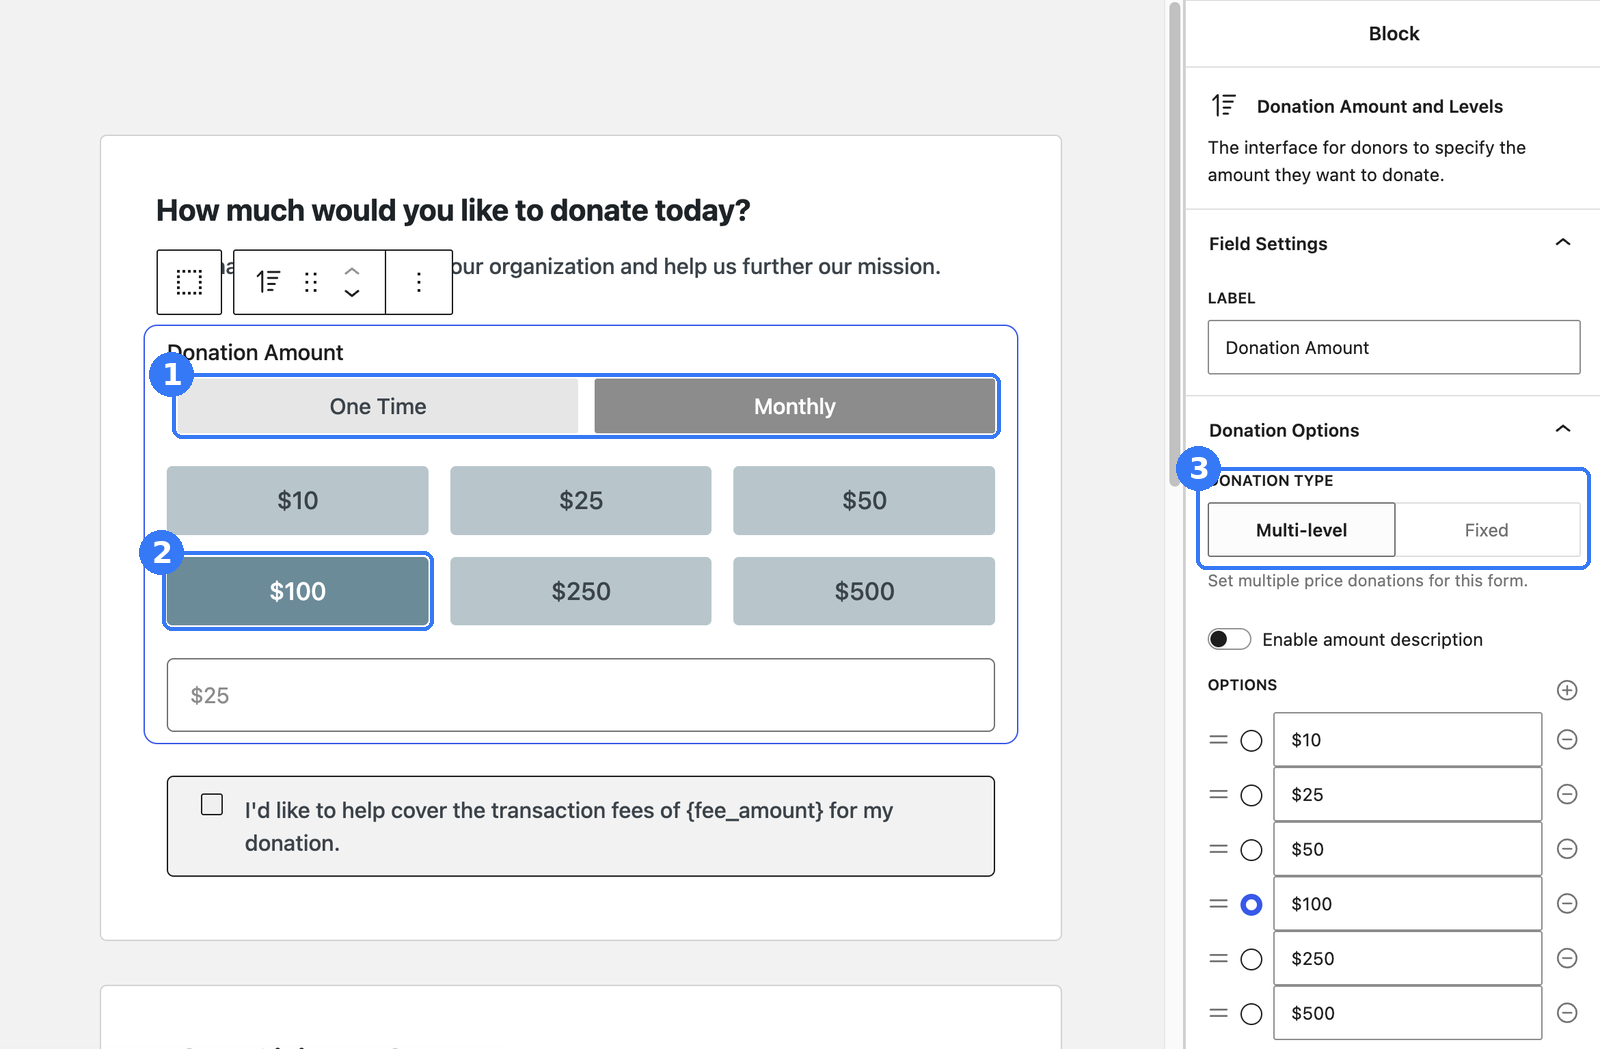Click the select parent block icon in toolbar
This screenshot has height=1049, width=1600.
click(189, 282)
